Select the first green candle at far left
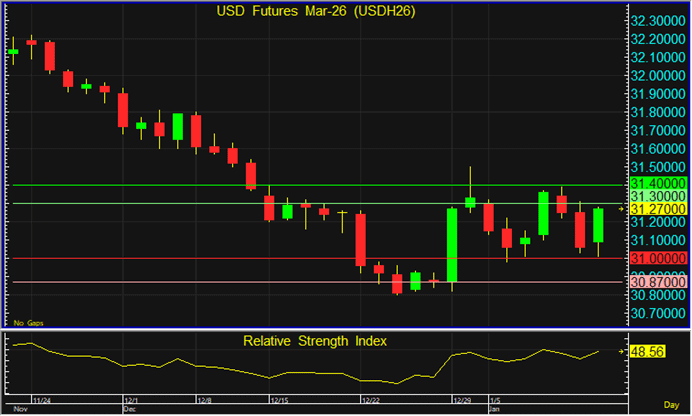This screenshot has width=692, height=416. (13, 50)
